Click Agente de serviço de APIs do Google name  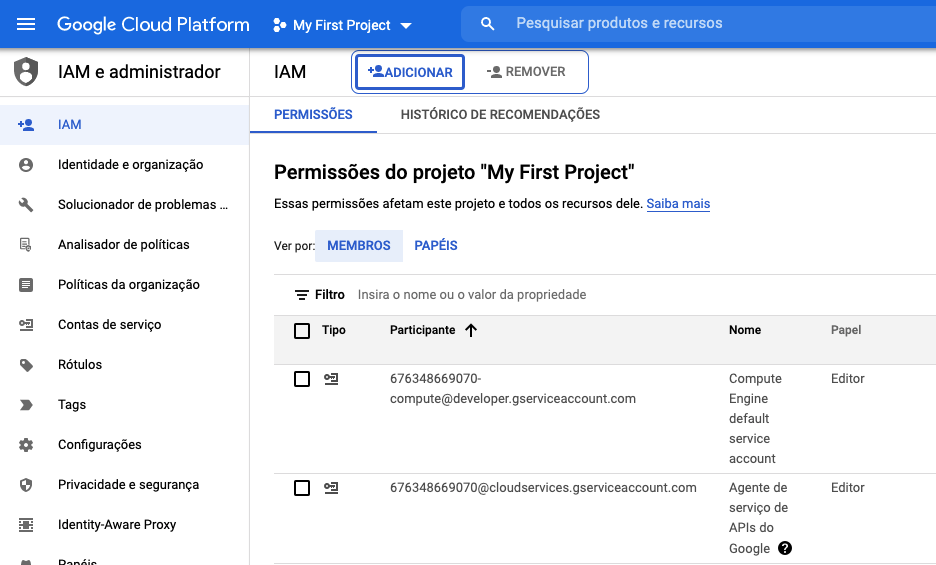point(758,518)
